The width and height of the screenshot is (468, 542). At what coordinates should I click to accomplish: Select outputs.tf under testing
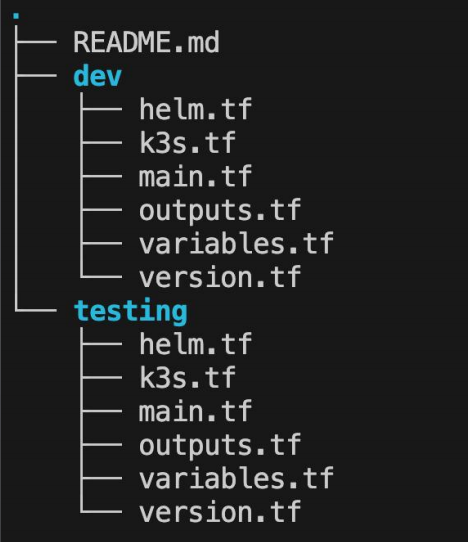pos(220,445)
